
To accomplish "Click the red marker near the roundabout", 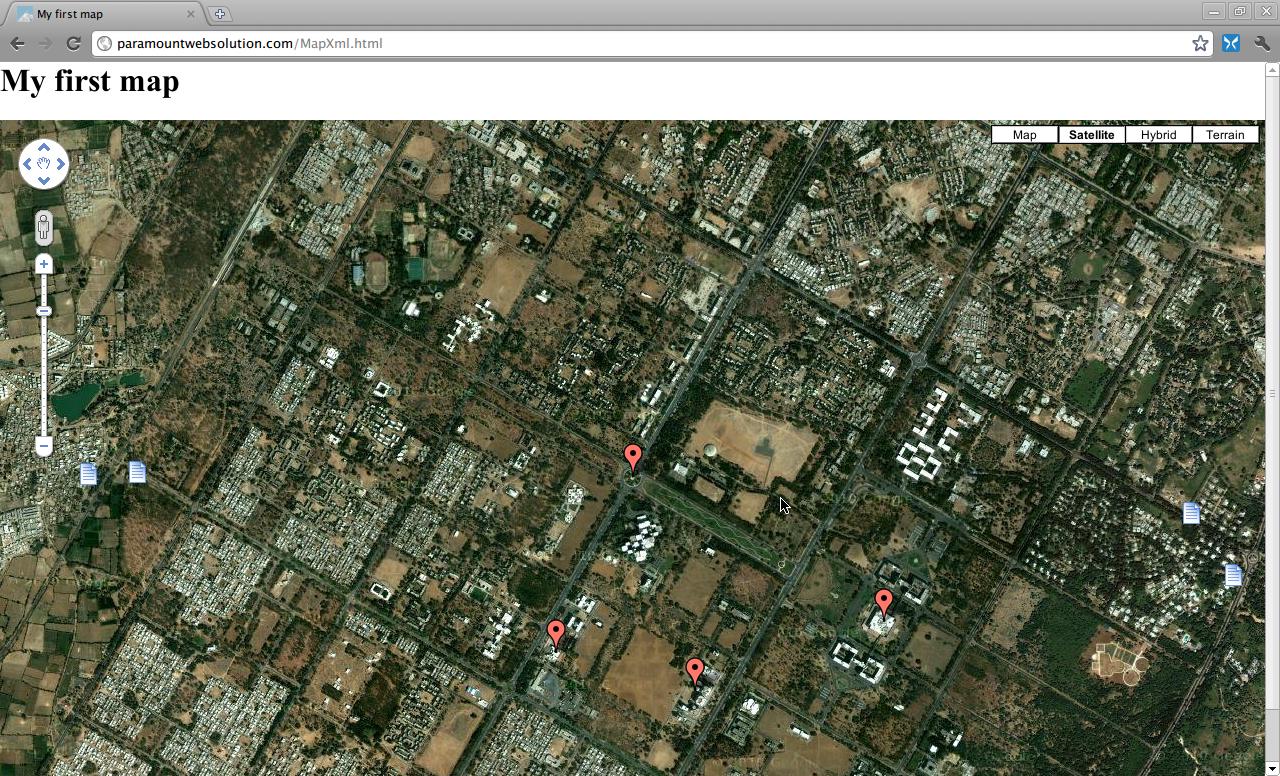I will coord(632,457).
